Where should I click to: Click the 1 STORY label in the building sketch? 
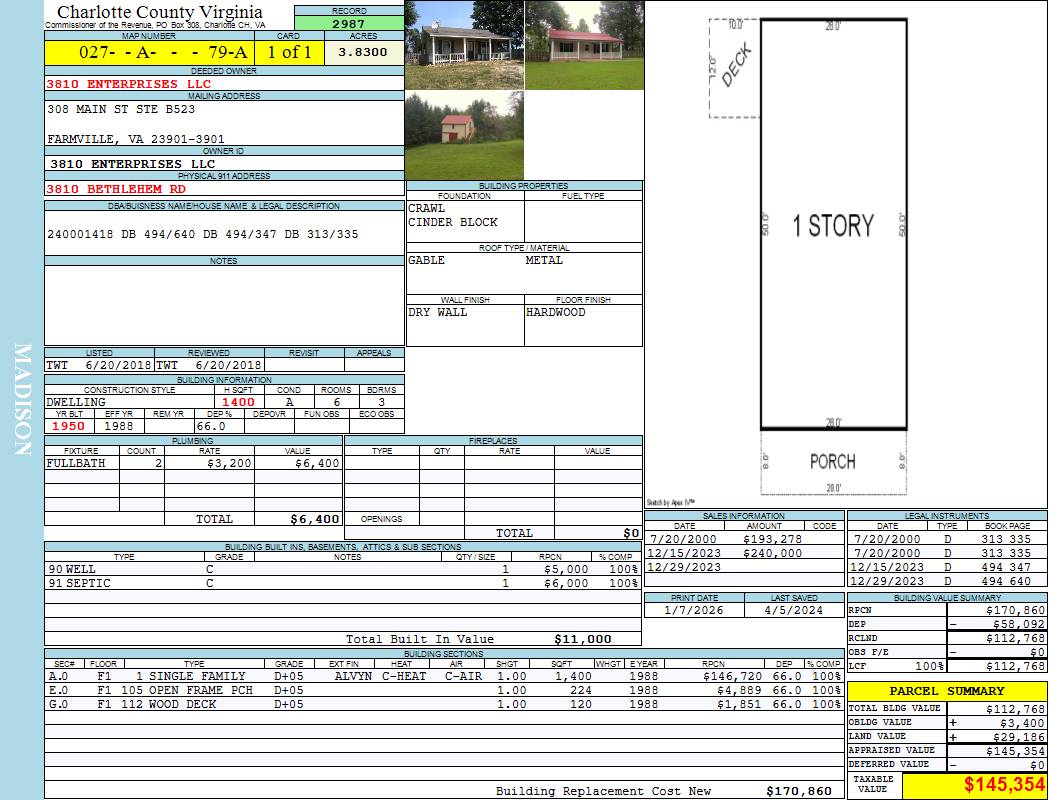[833, 226]
